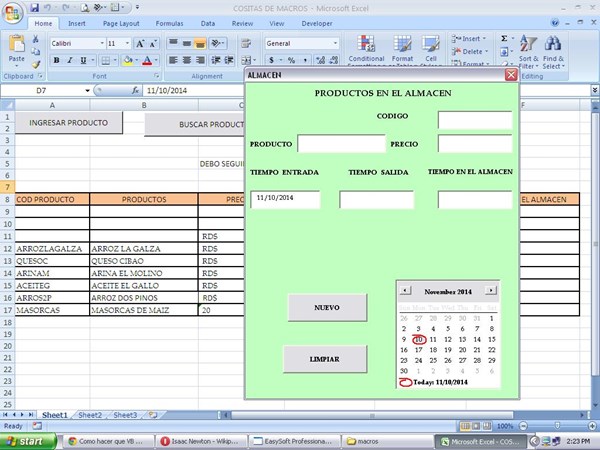Viewport: 600px width, 450px height.
Task: Switch to Page Layout view icon
Action: point(476,426)
